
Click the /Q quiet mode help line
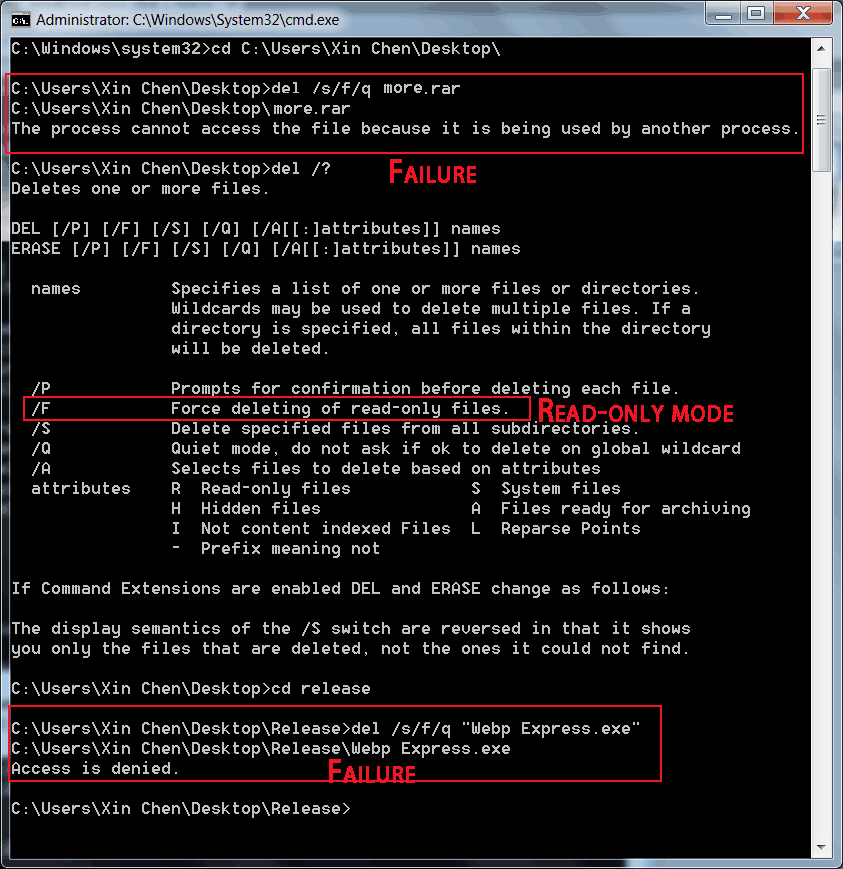[x=386, y=449]
